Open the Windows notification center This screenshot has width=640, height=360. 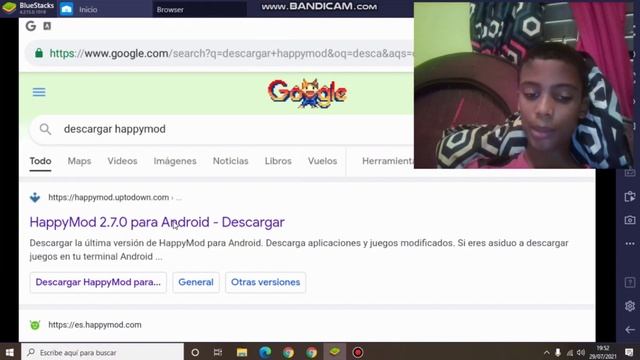pyautogui.click(x=629, y=352)
